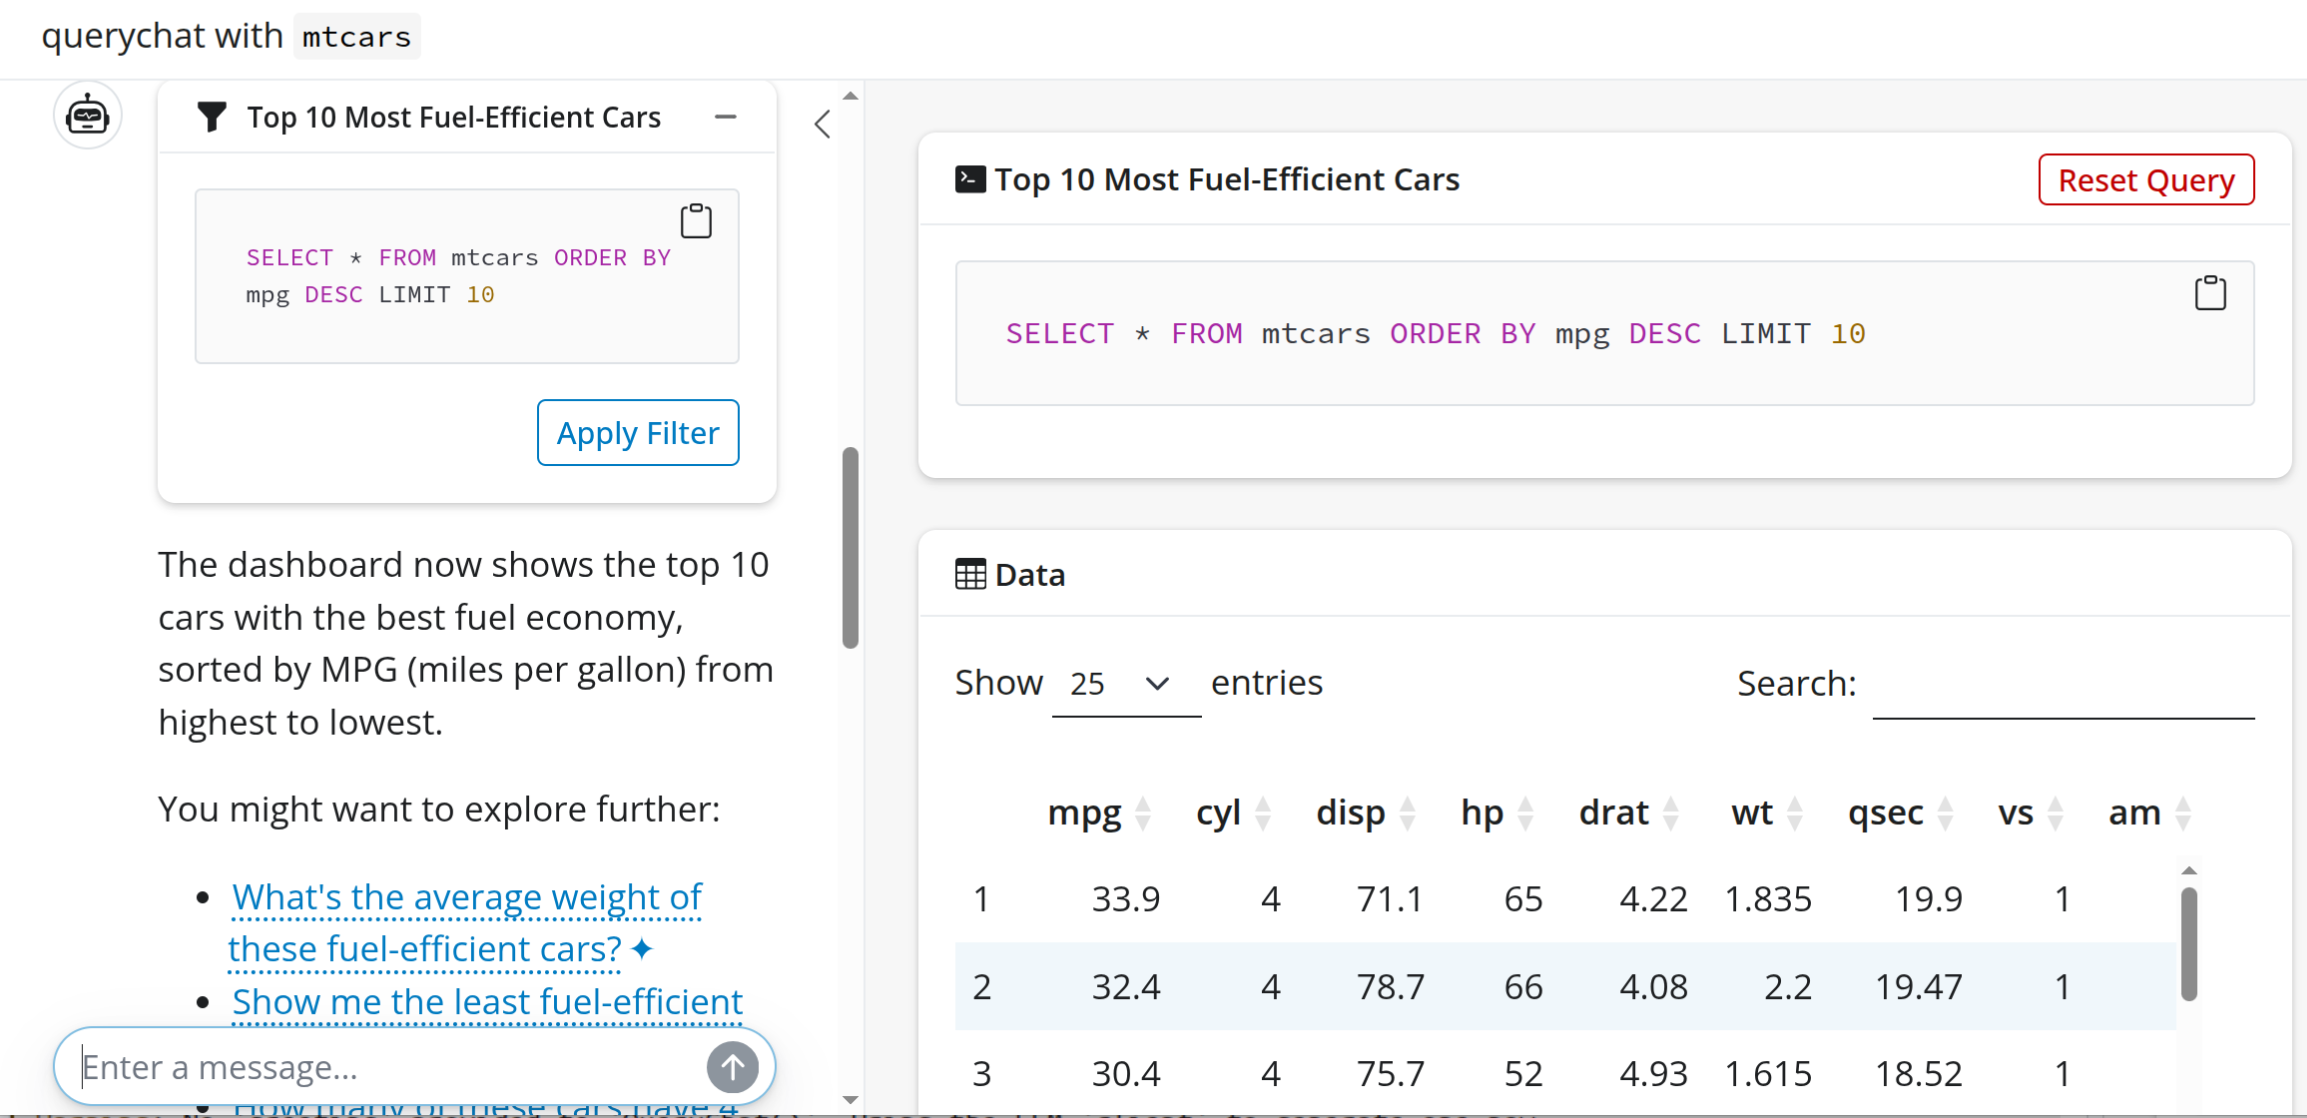The image size is (2307, 1118).
Task: Click the chatbot robot avatar icon
Action: click(87, 116)
